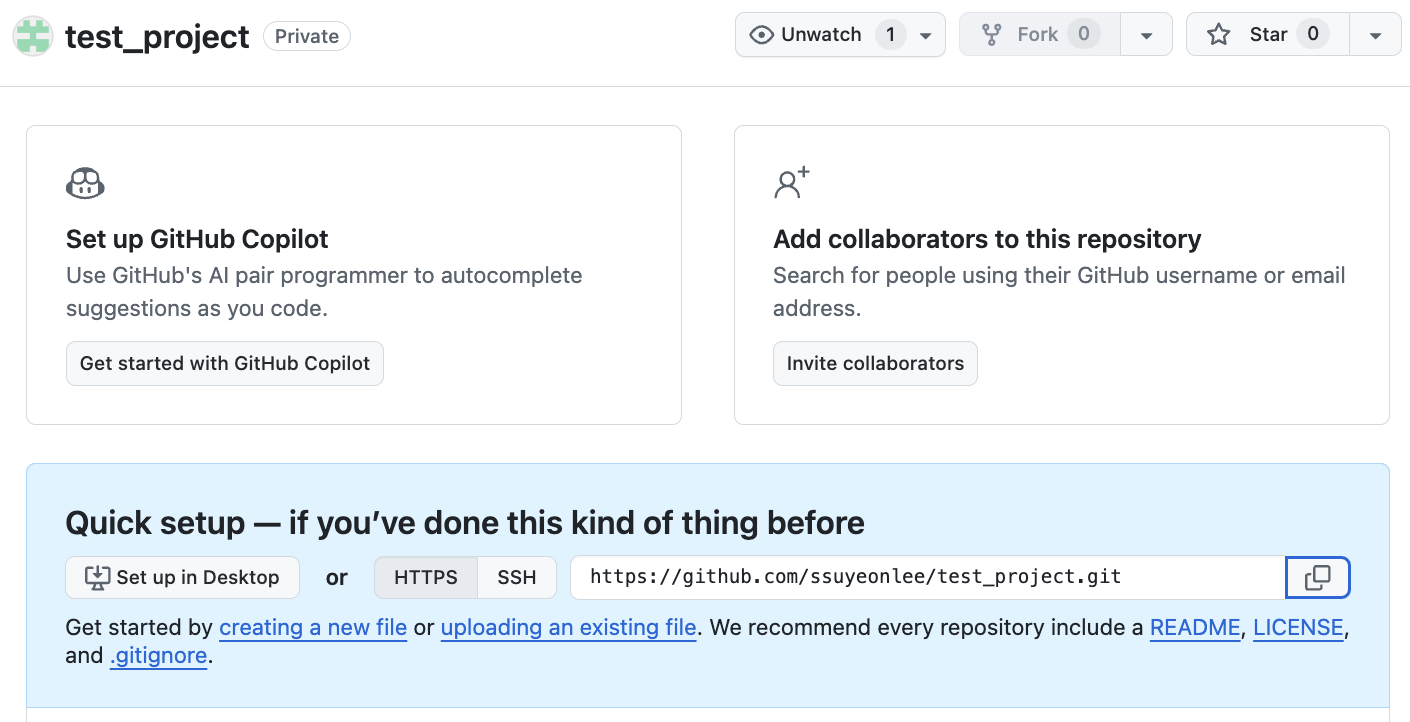Click the desktop download icon

coord(97,578)
